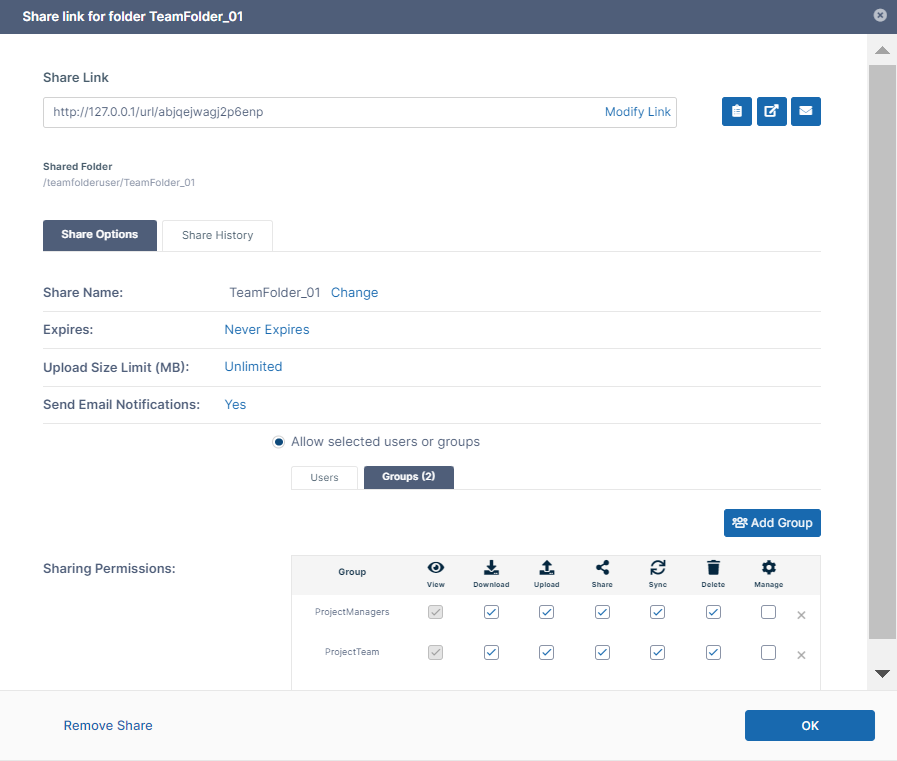The image size is (897, 761).
Task: Open share link in new window icon
Action: (x=771, y=112)
